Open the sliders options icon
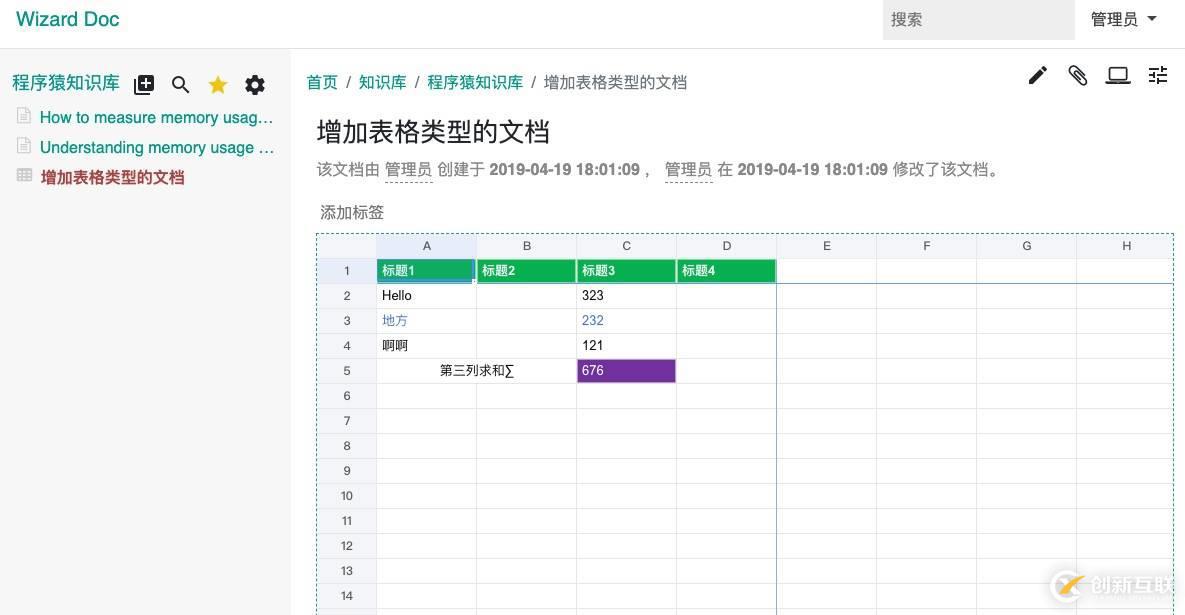Image resolution: width=1185 pixels, height=615 pixels. coord(1158,75)
